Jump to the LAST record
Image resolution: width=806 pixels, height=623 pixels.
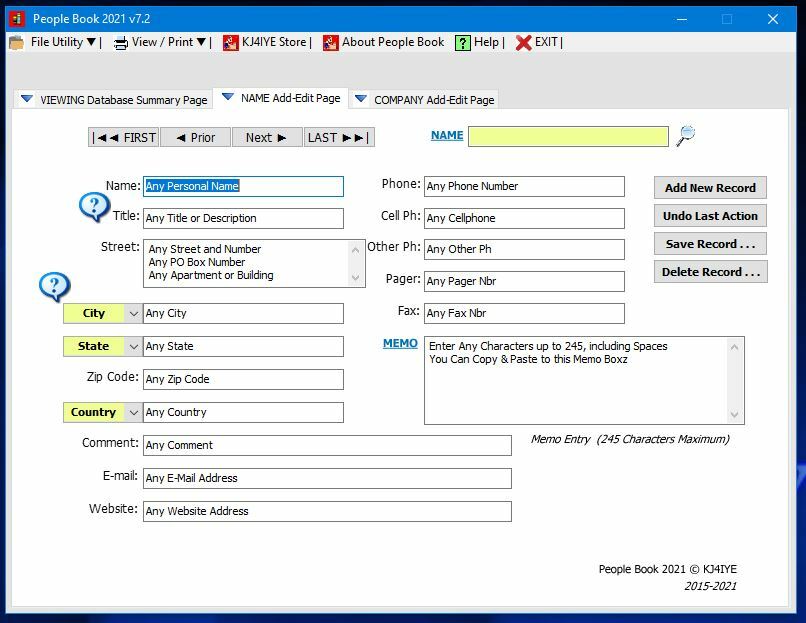coord(339,138)
